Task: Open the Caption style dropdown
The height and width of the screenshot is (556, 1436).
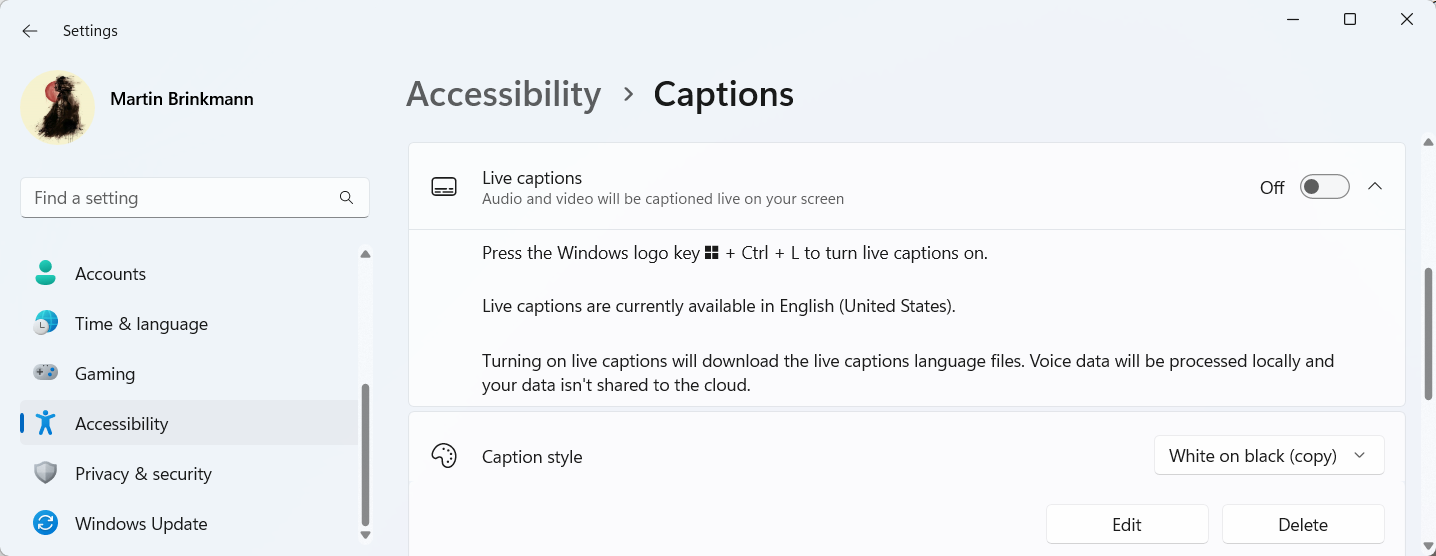Action: 1269,456
